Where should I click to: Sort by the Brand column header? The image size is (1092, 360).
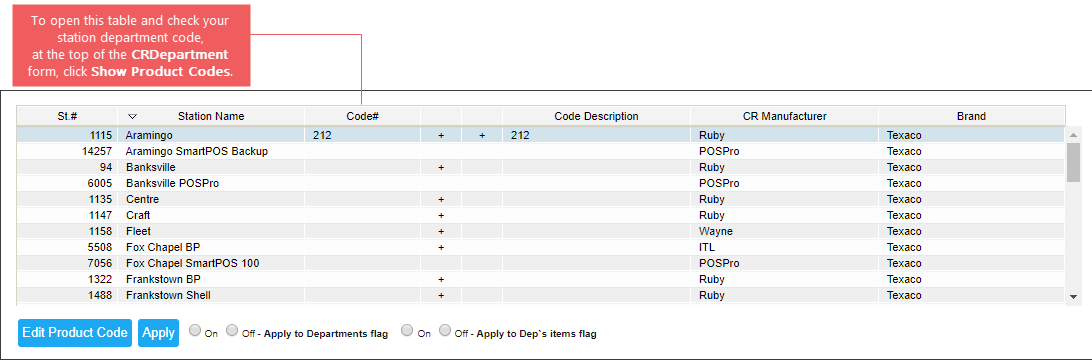[x=972, y=116]
